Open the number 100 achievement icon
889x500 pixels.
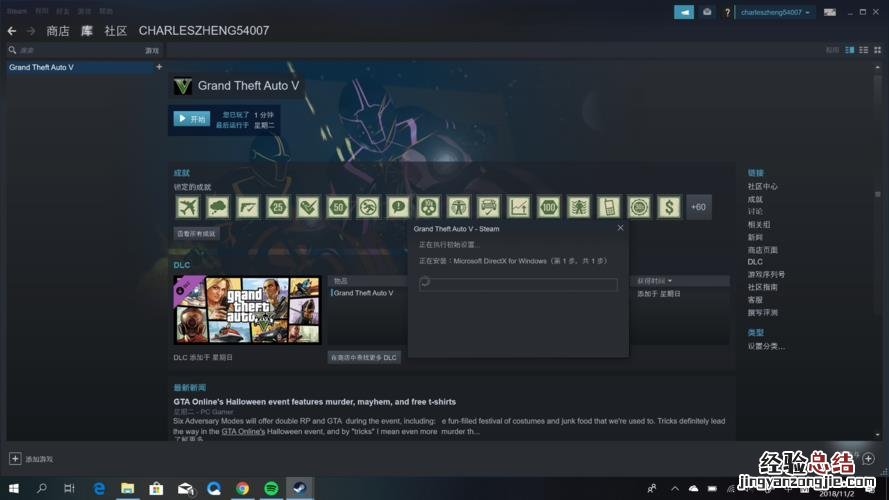[548, 207]
